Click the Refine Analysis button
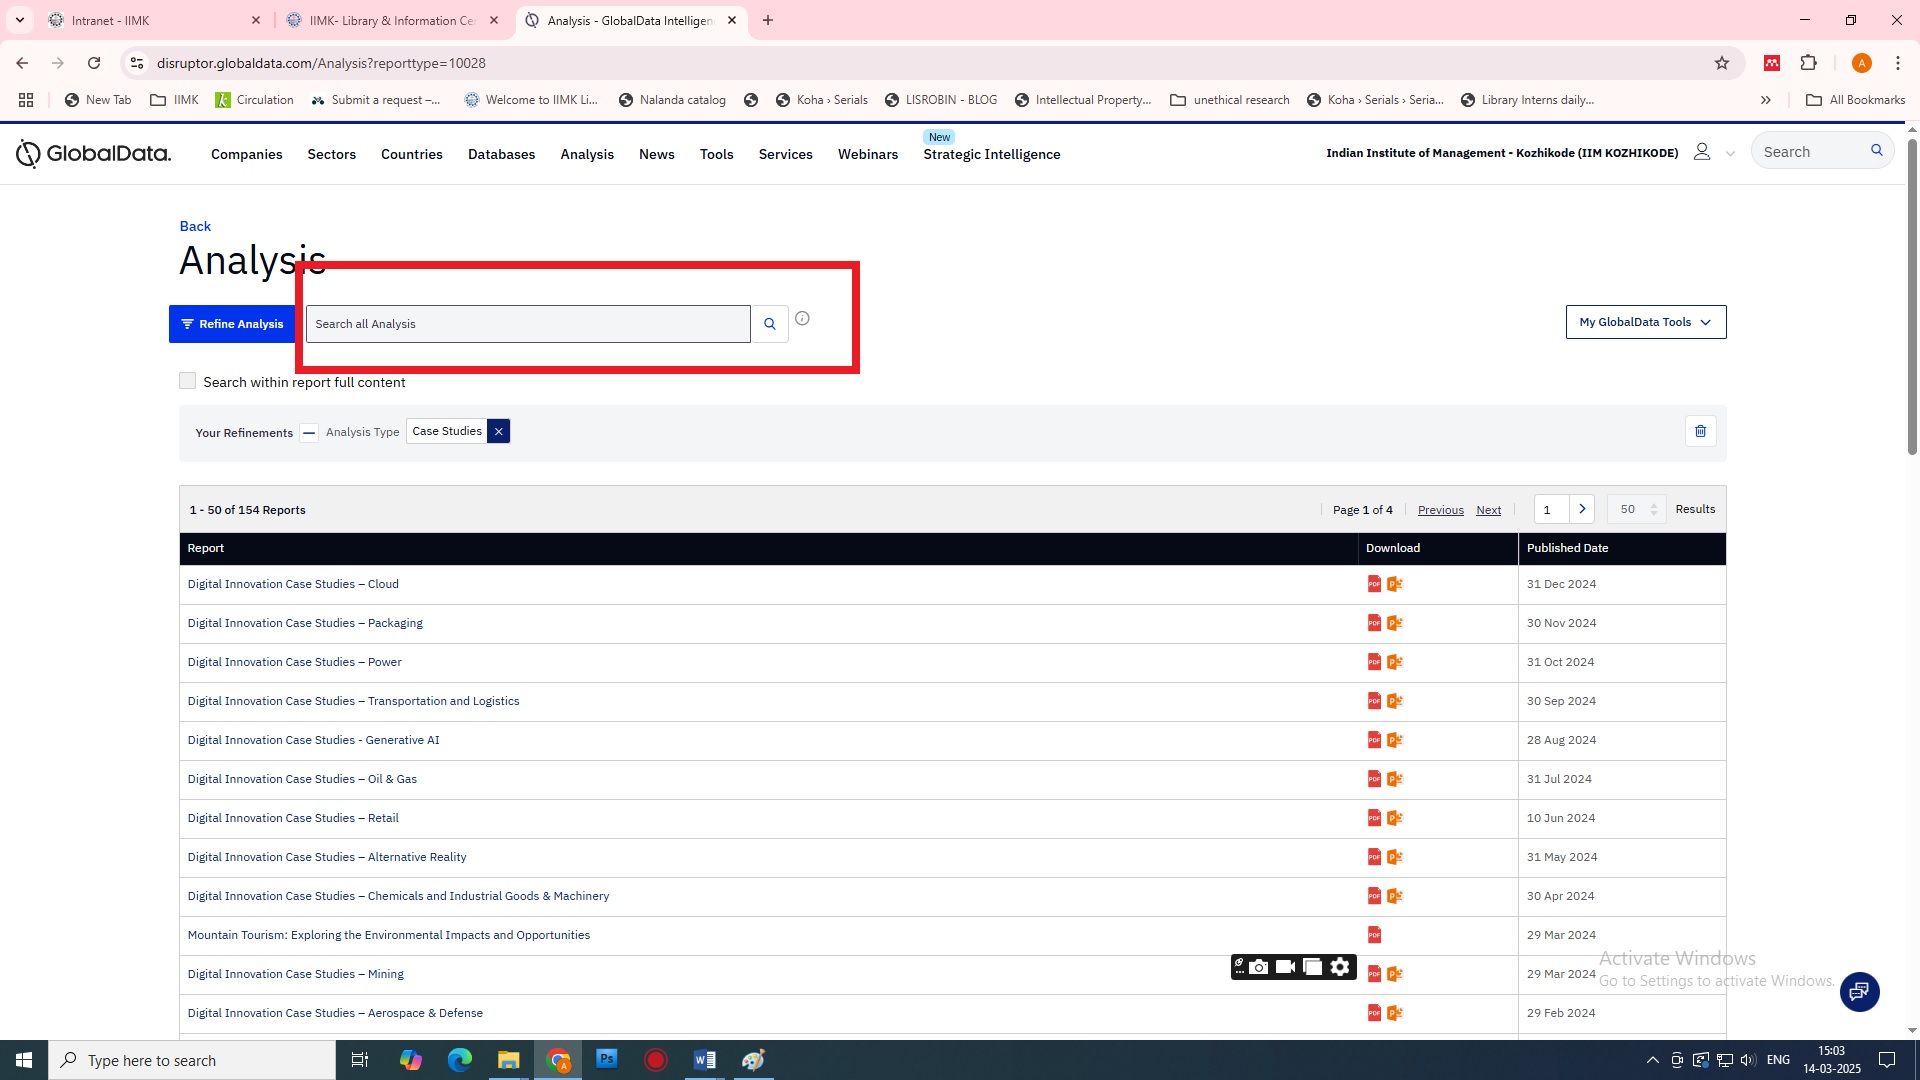1920x1080 pixels. pyautogui.click(x=232, y=324)
